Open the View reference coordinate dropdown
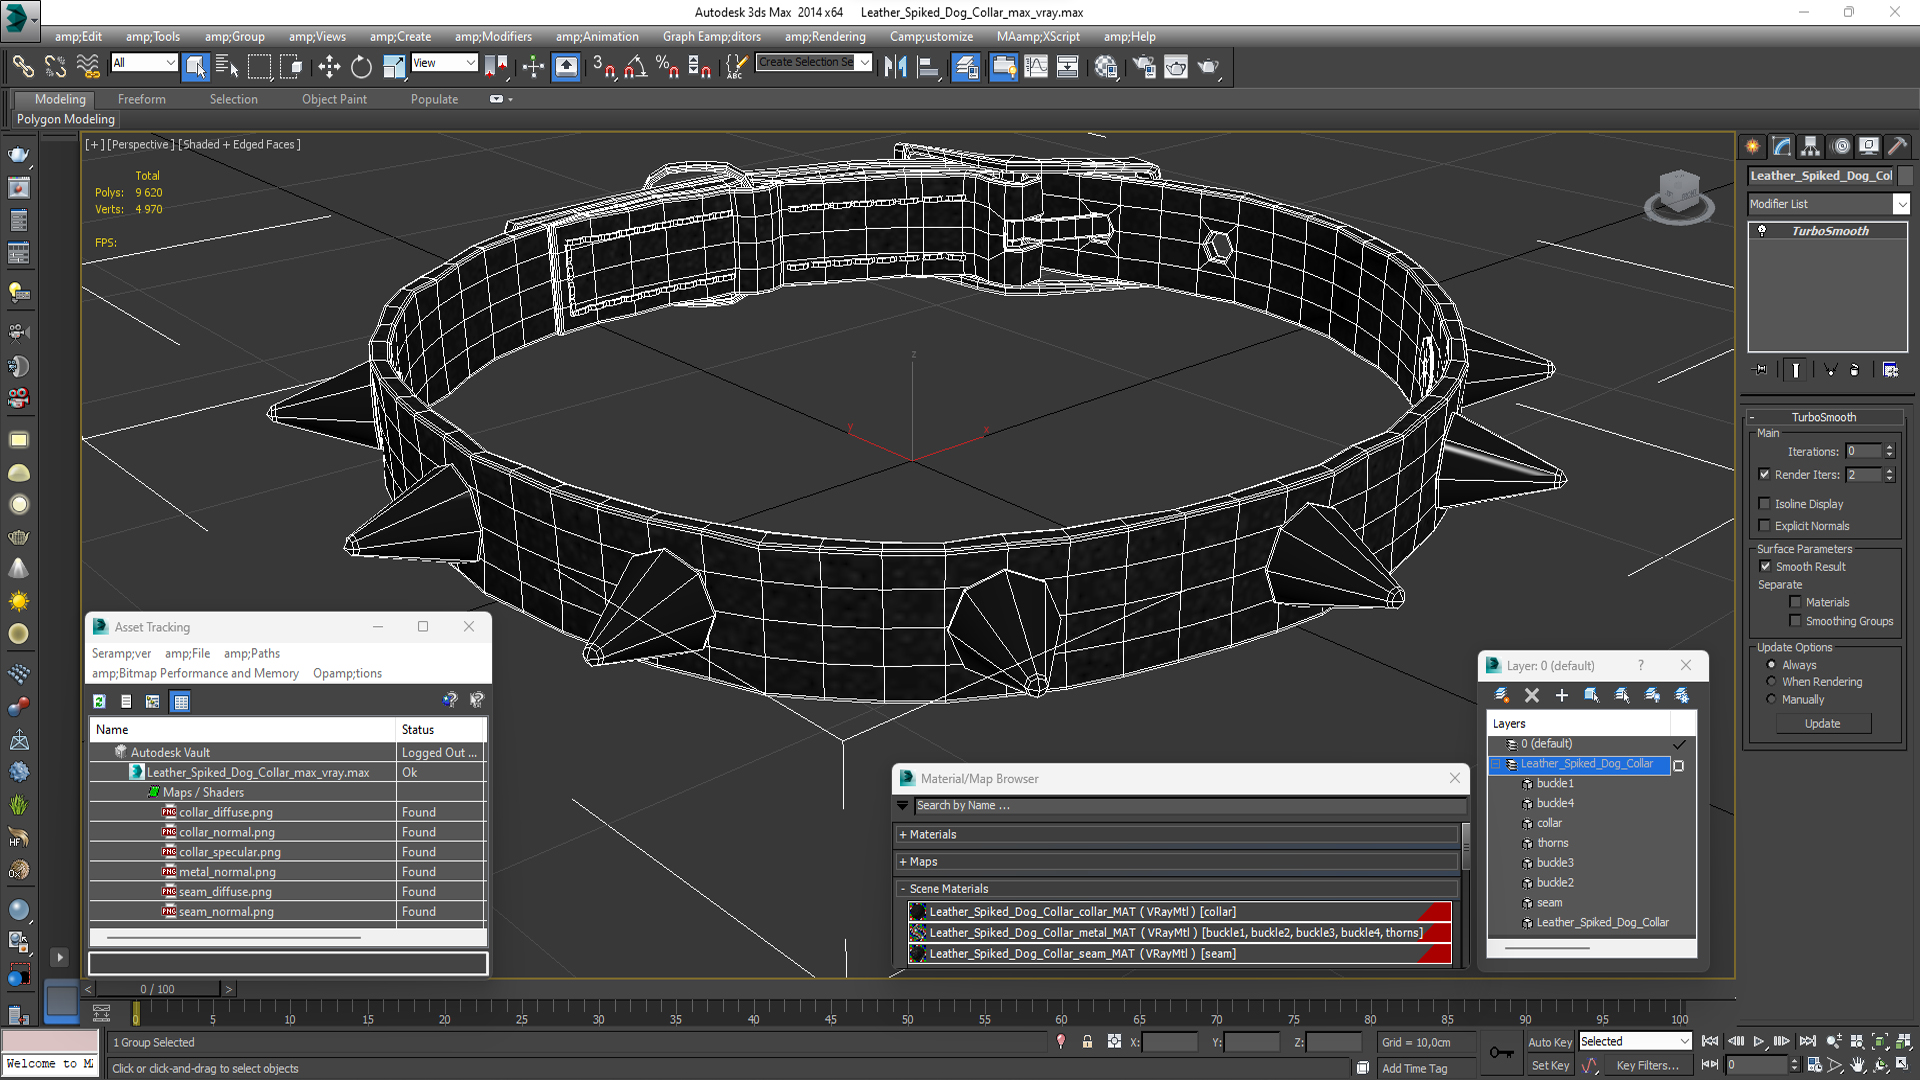This screenshot has height=1080, width=1920. pos(444,63)
